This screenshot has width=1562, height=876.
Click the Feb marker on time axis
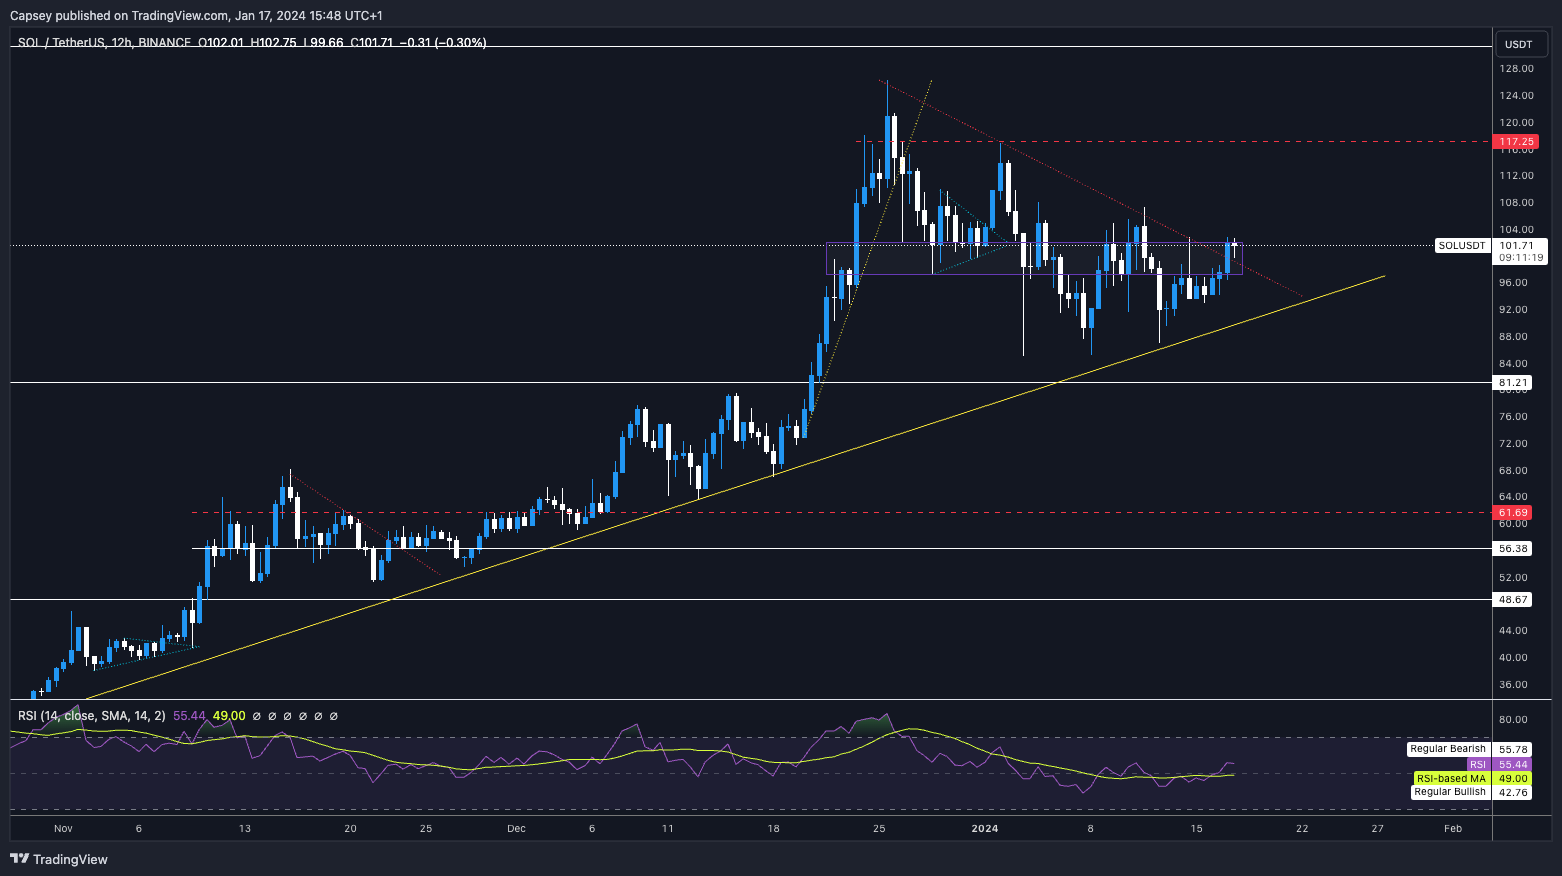[1453, 828]
